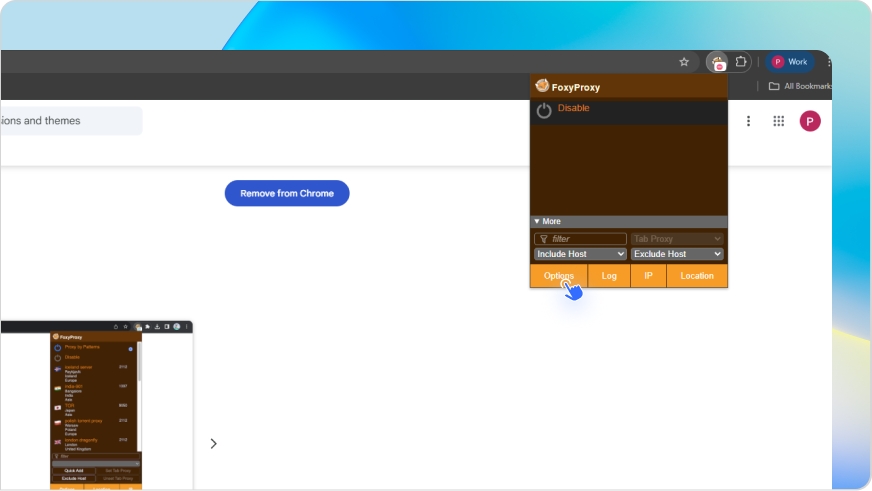Open the Include Host dropdown
The height and width of the screenshot is (491, 872).
[580, 254]
